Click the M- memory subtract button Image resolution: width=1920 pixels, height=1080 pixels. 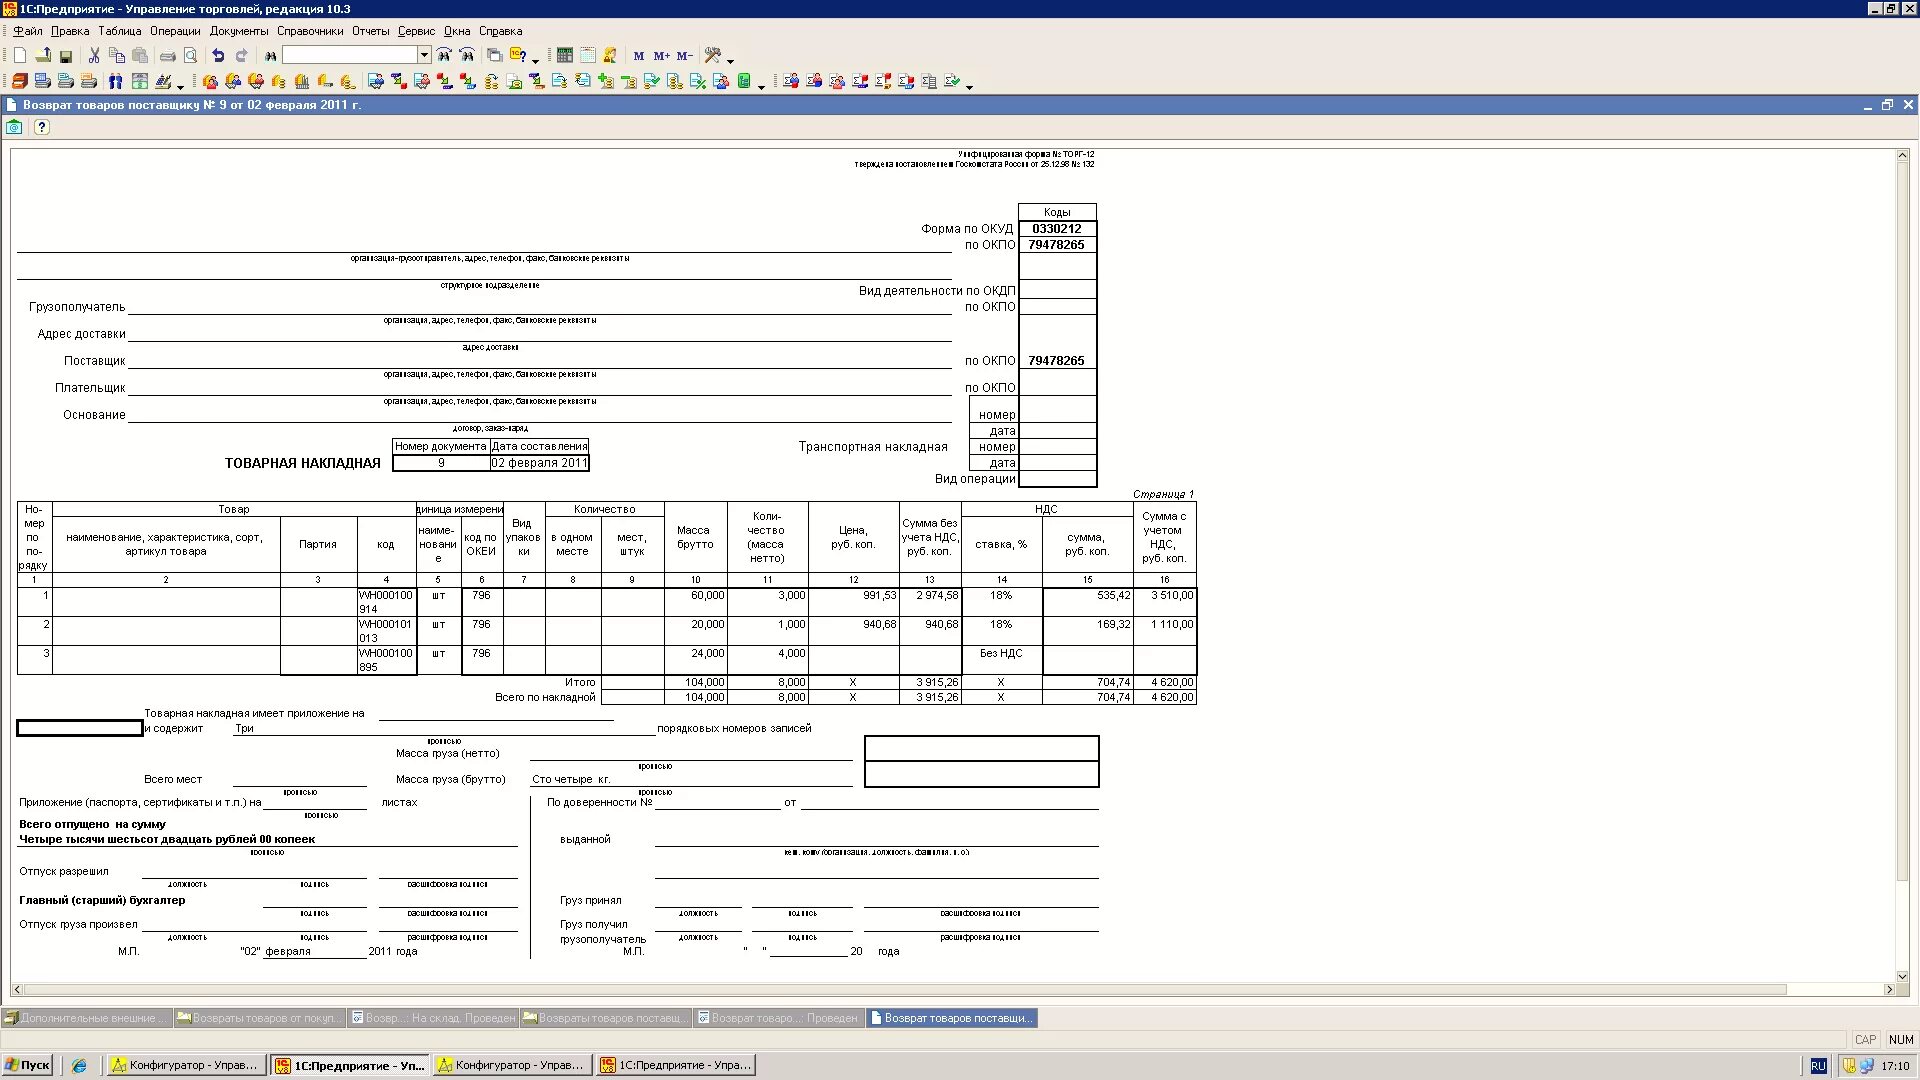(684, 56)
